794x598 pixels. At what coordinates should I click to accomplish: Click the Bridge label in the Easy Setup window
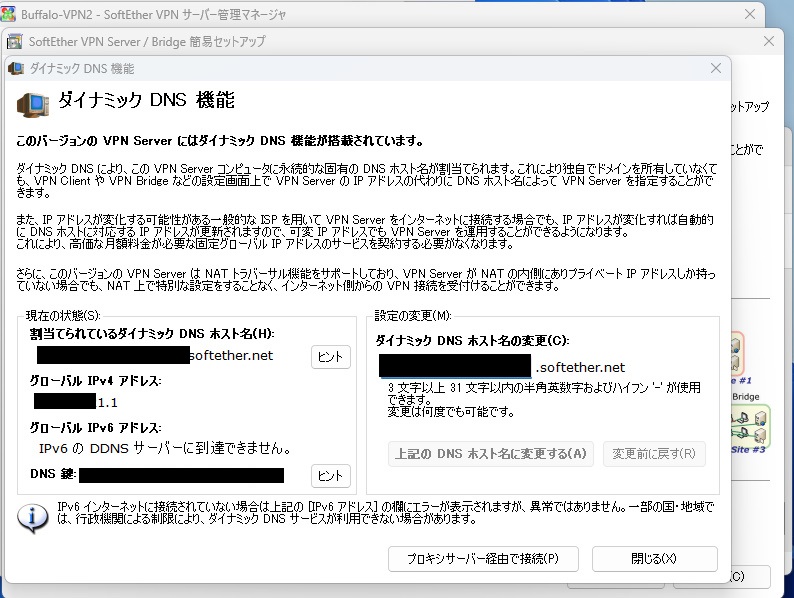[745, 396]
